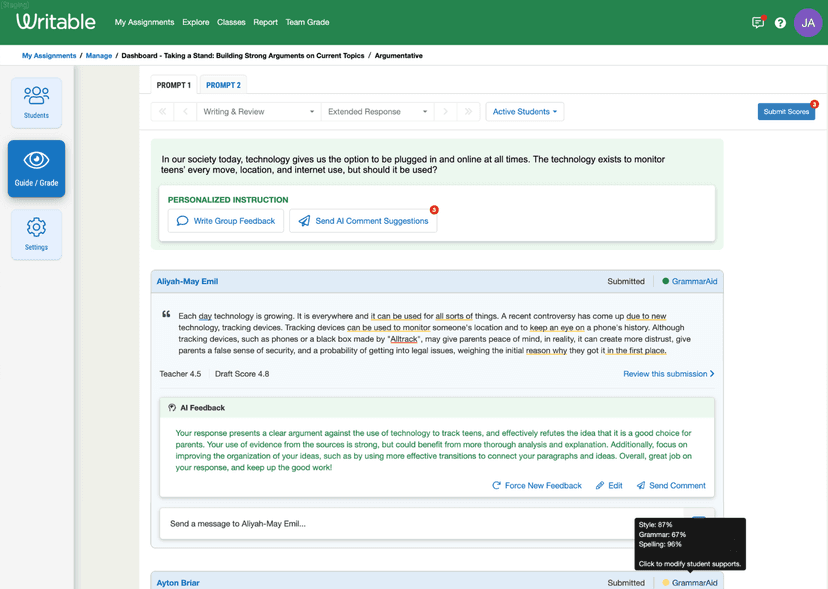Click the help question mark icon
The width and height of the screenshot is (828, 589).
pyautogui.click(x=780, y=21)
